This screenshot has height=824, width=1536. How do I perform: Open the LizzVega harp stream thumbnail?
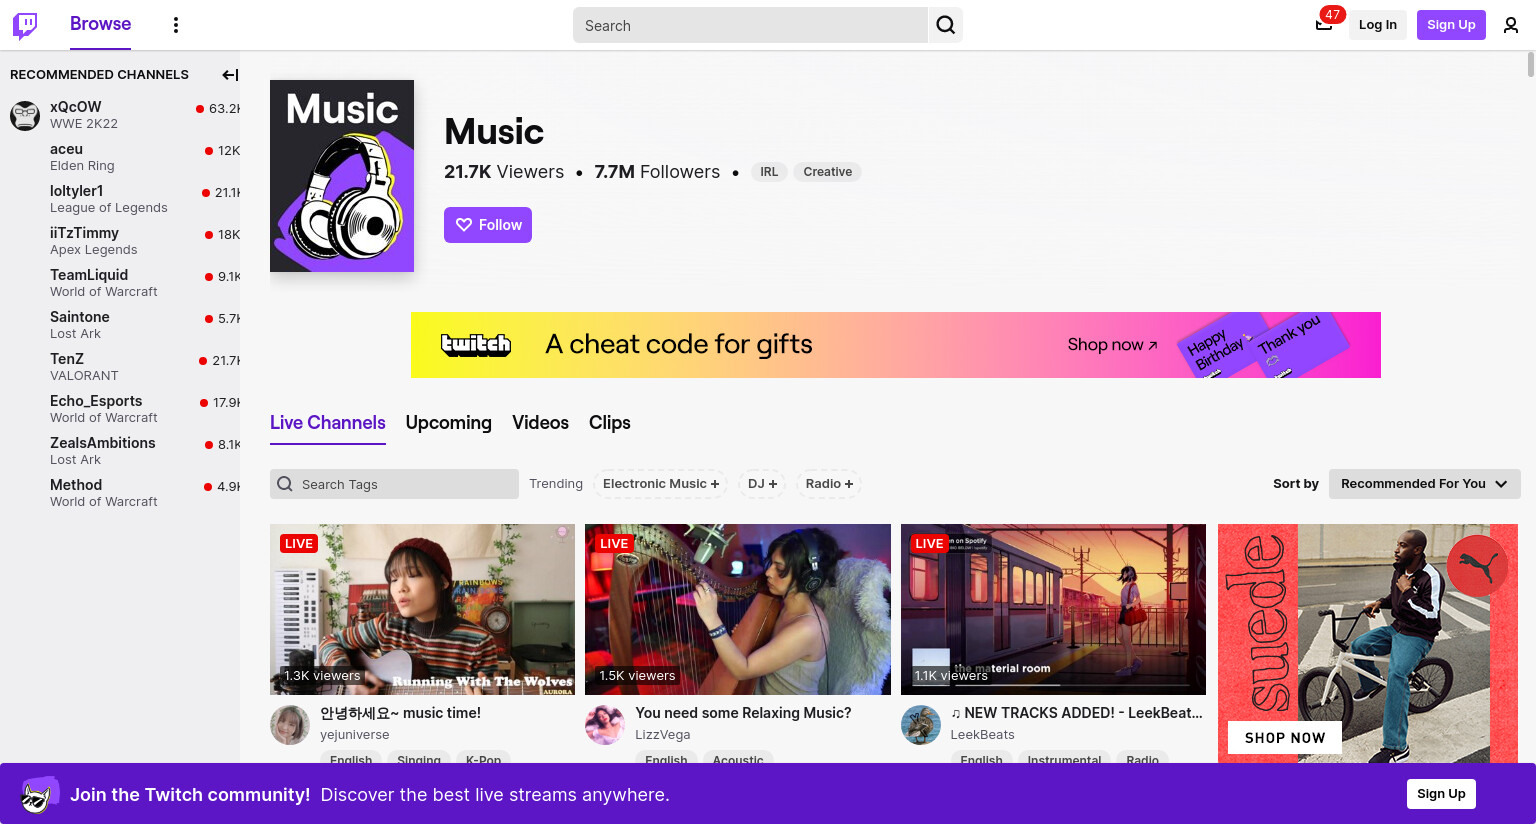click(x=738, y=609)
